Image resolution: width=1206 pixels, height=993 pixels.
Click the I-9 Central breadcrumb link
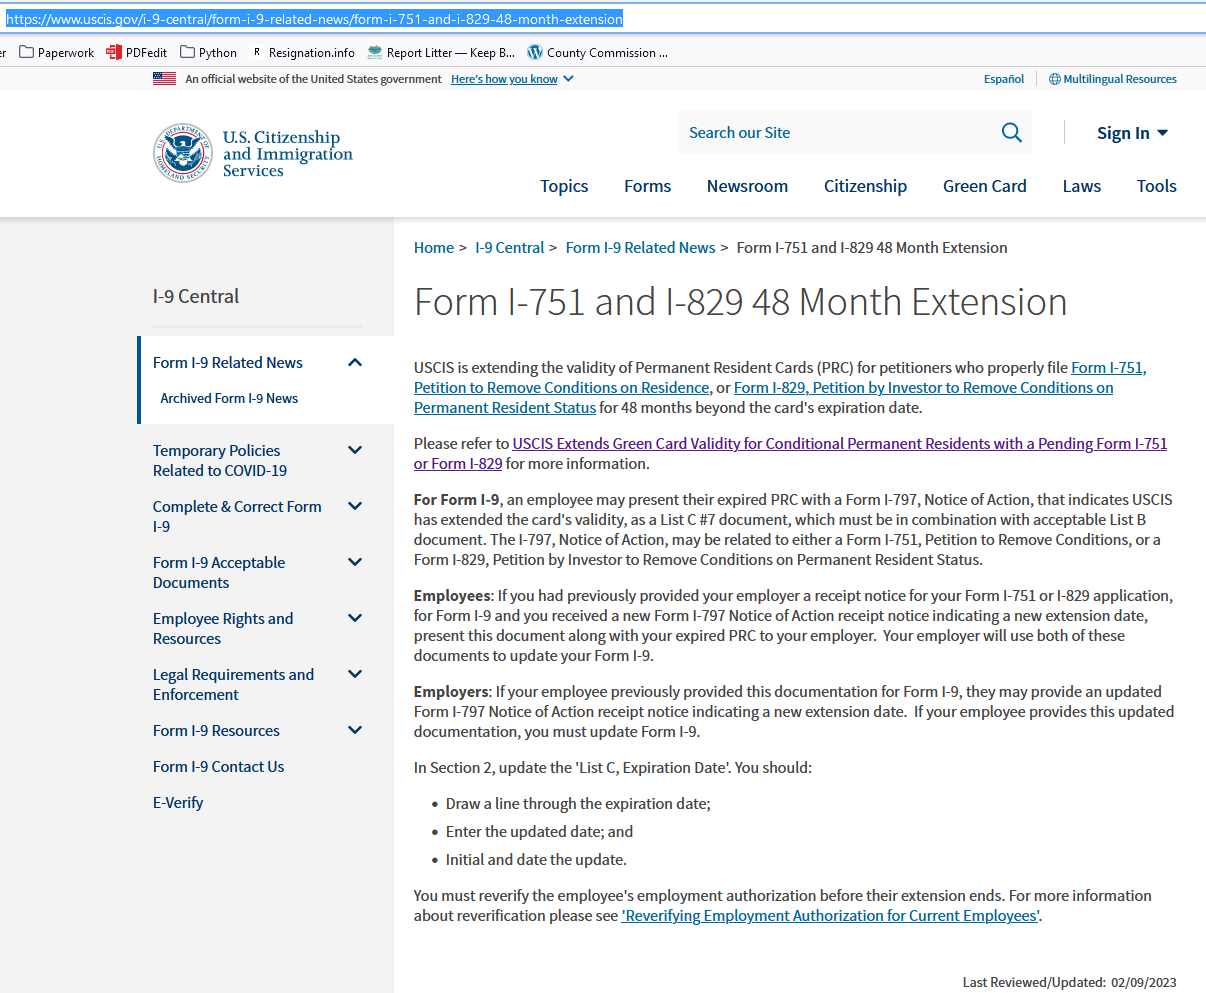(x=509, y=248)
